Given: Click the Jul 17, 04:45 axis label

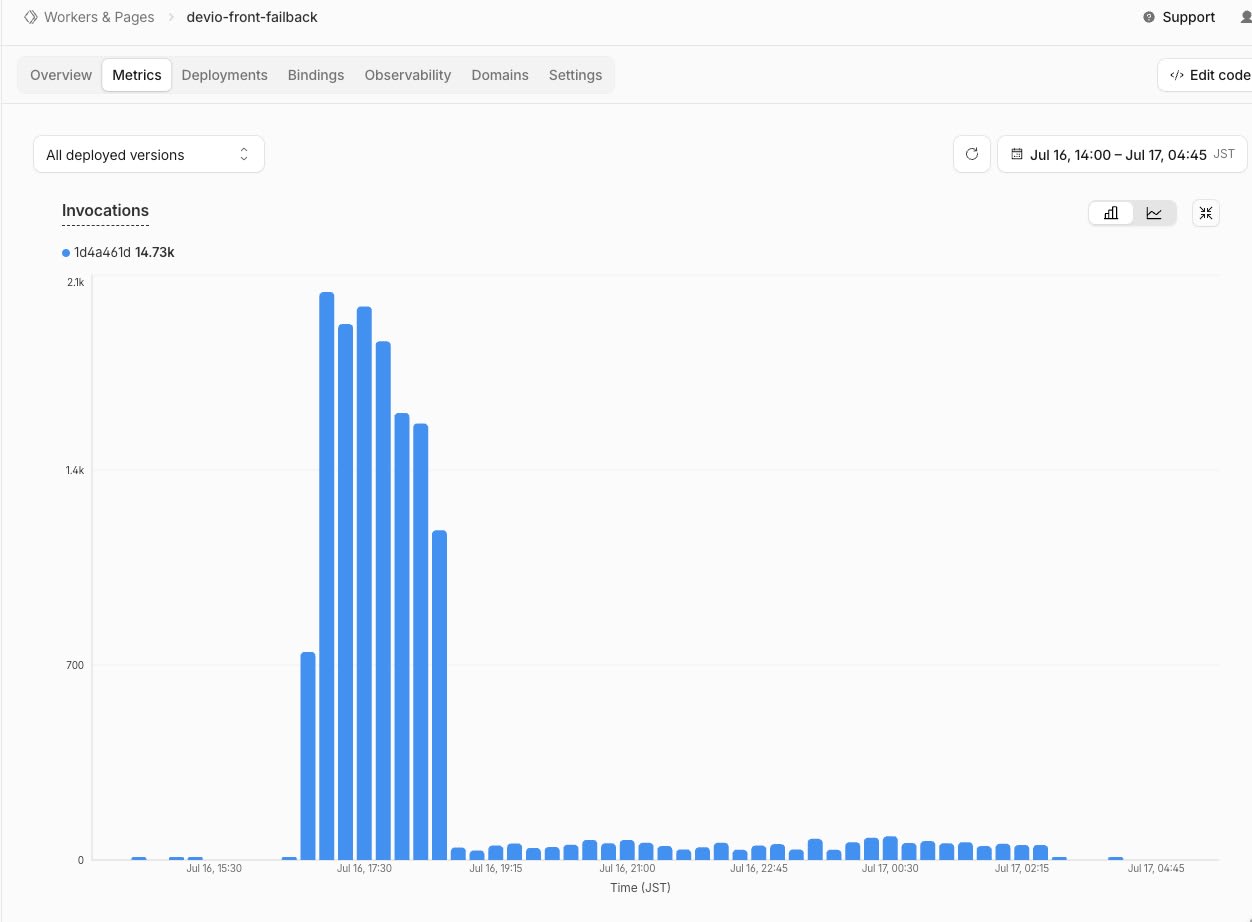Looking at the screenshot, I should (1156, 868).
